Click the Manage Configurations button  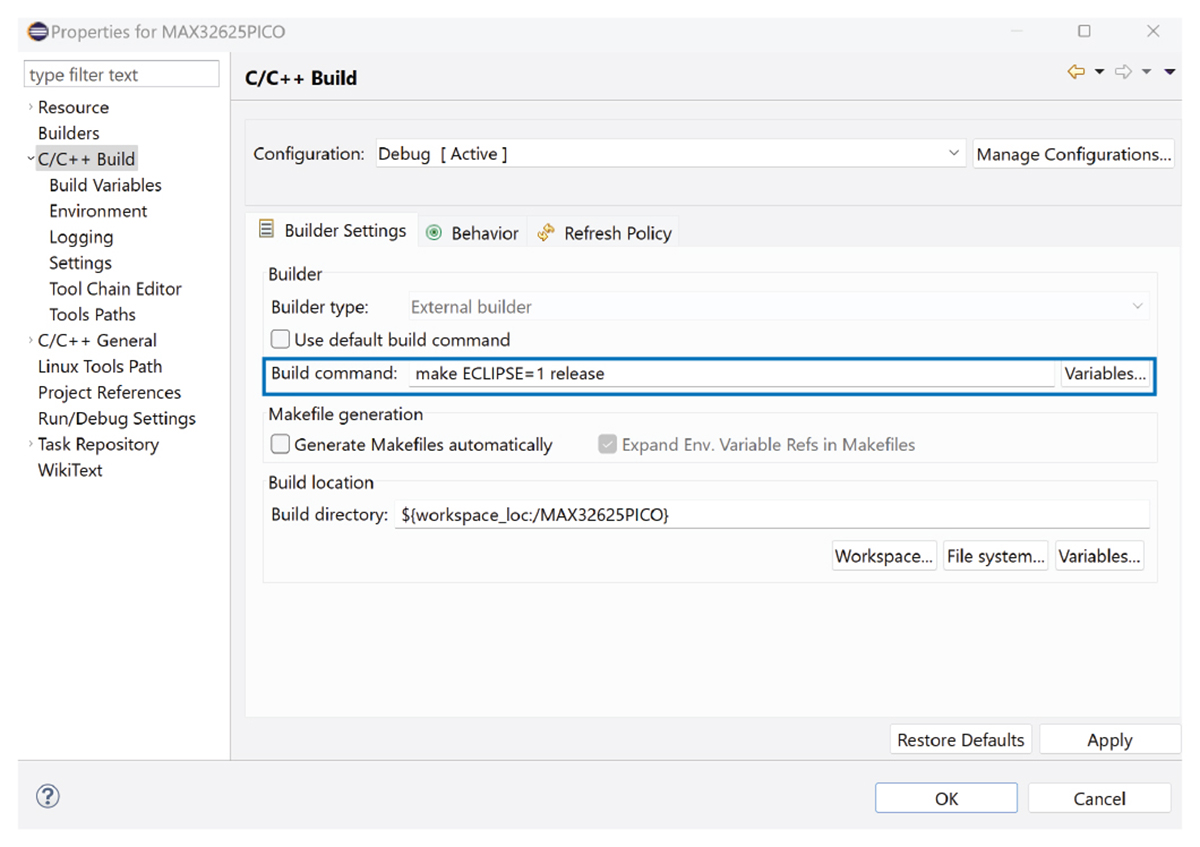pos(1073,154)
